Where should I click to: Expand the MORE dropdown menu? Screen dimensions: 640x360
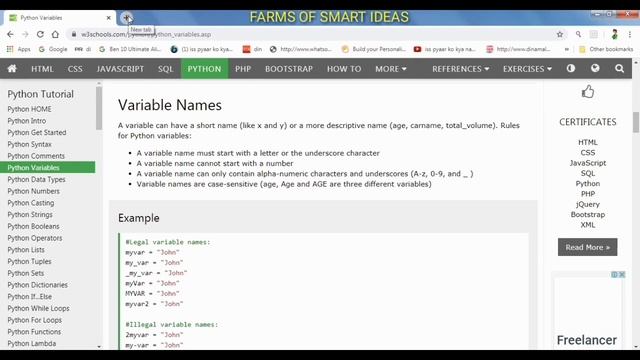[391, 69]
